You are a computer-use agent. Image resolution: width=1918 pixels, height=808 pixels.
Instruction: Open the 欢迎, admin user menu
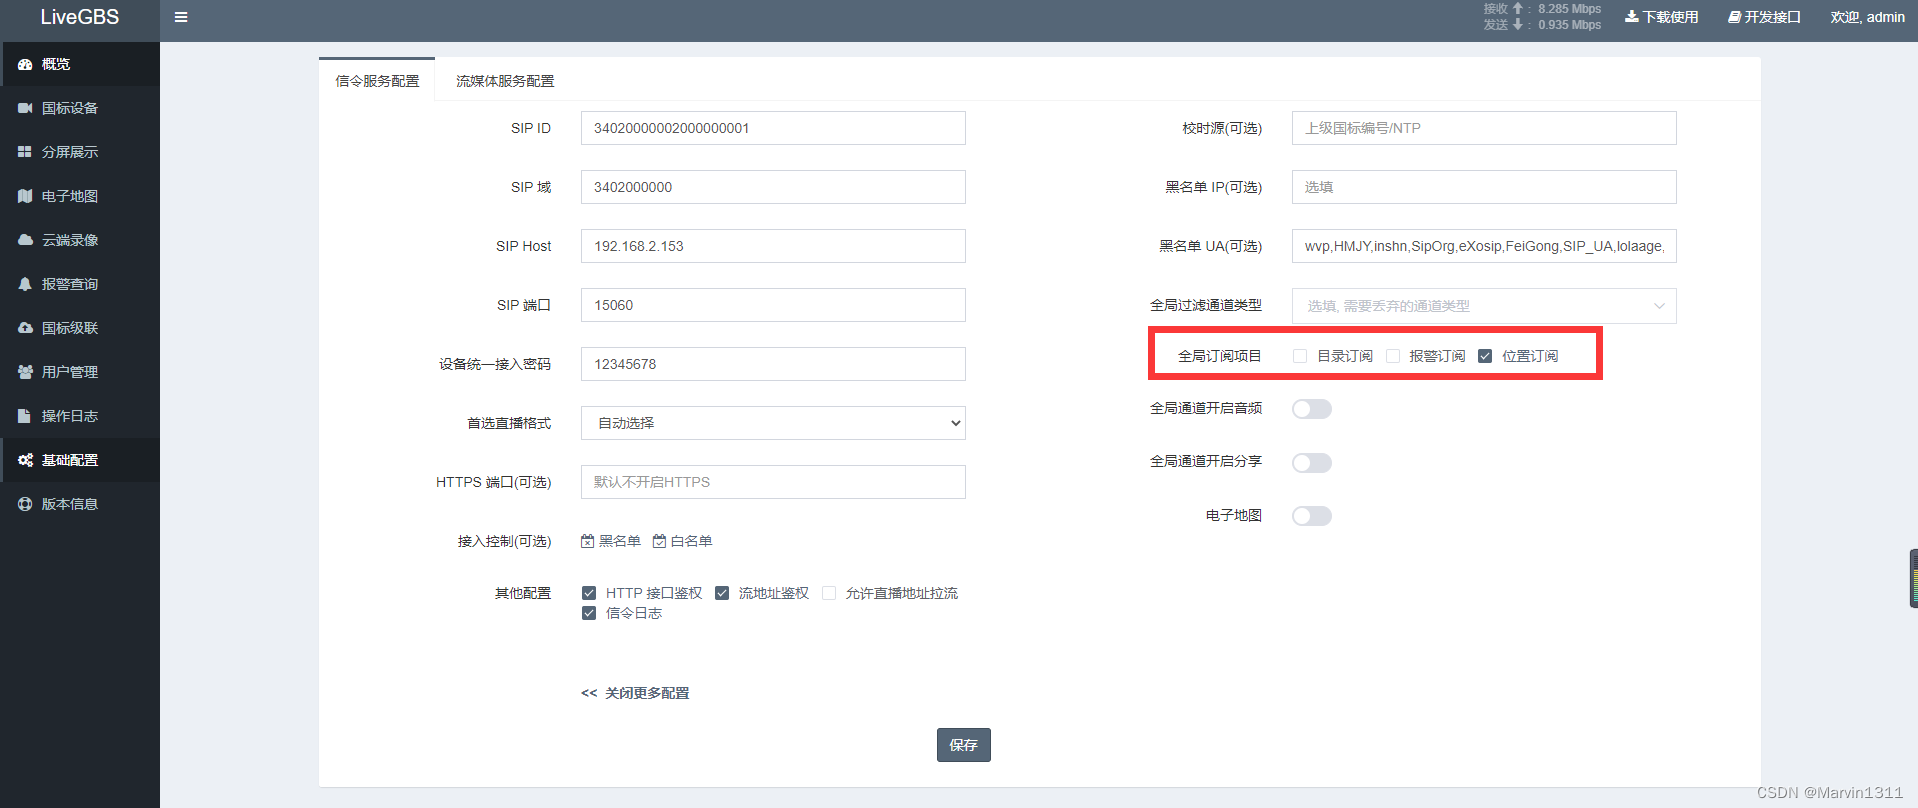(x=1867, y=17)
